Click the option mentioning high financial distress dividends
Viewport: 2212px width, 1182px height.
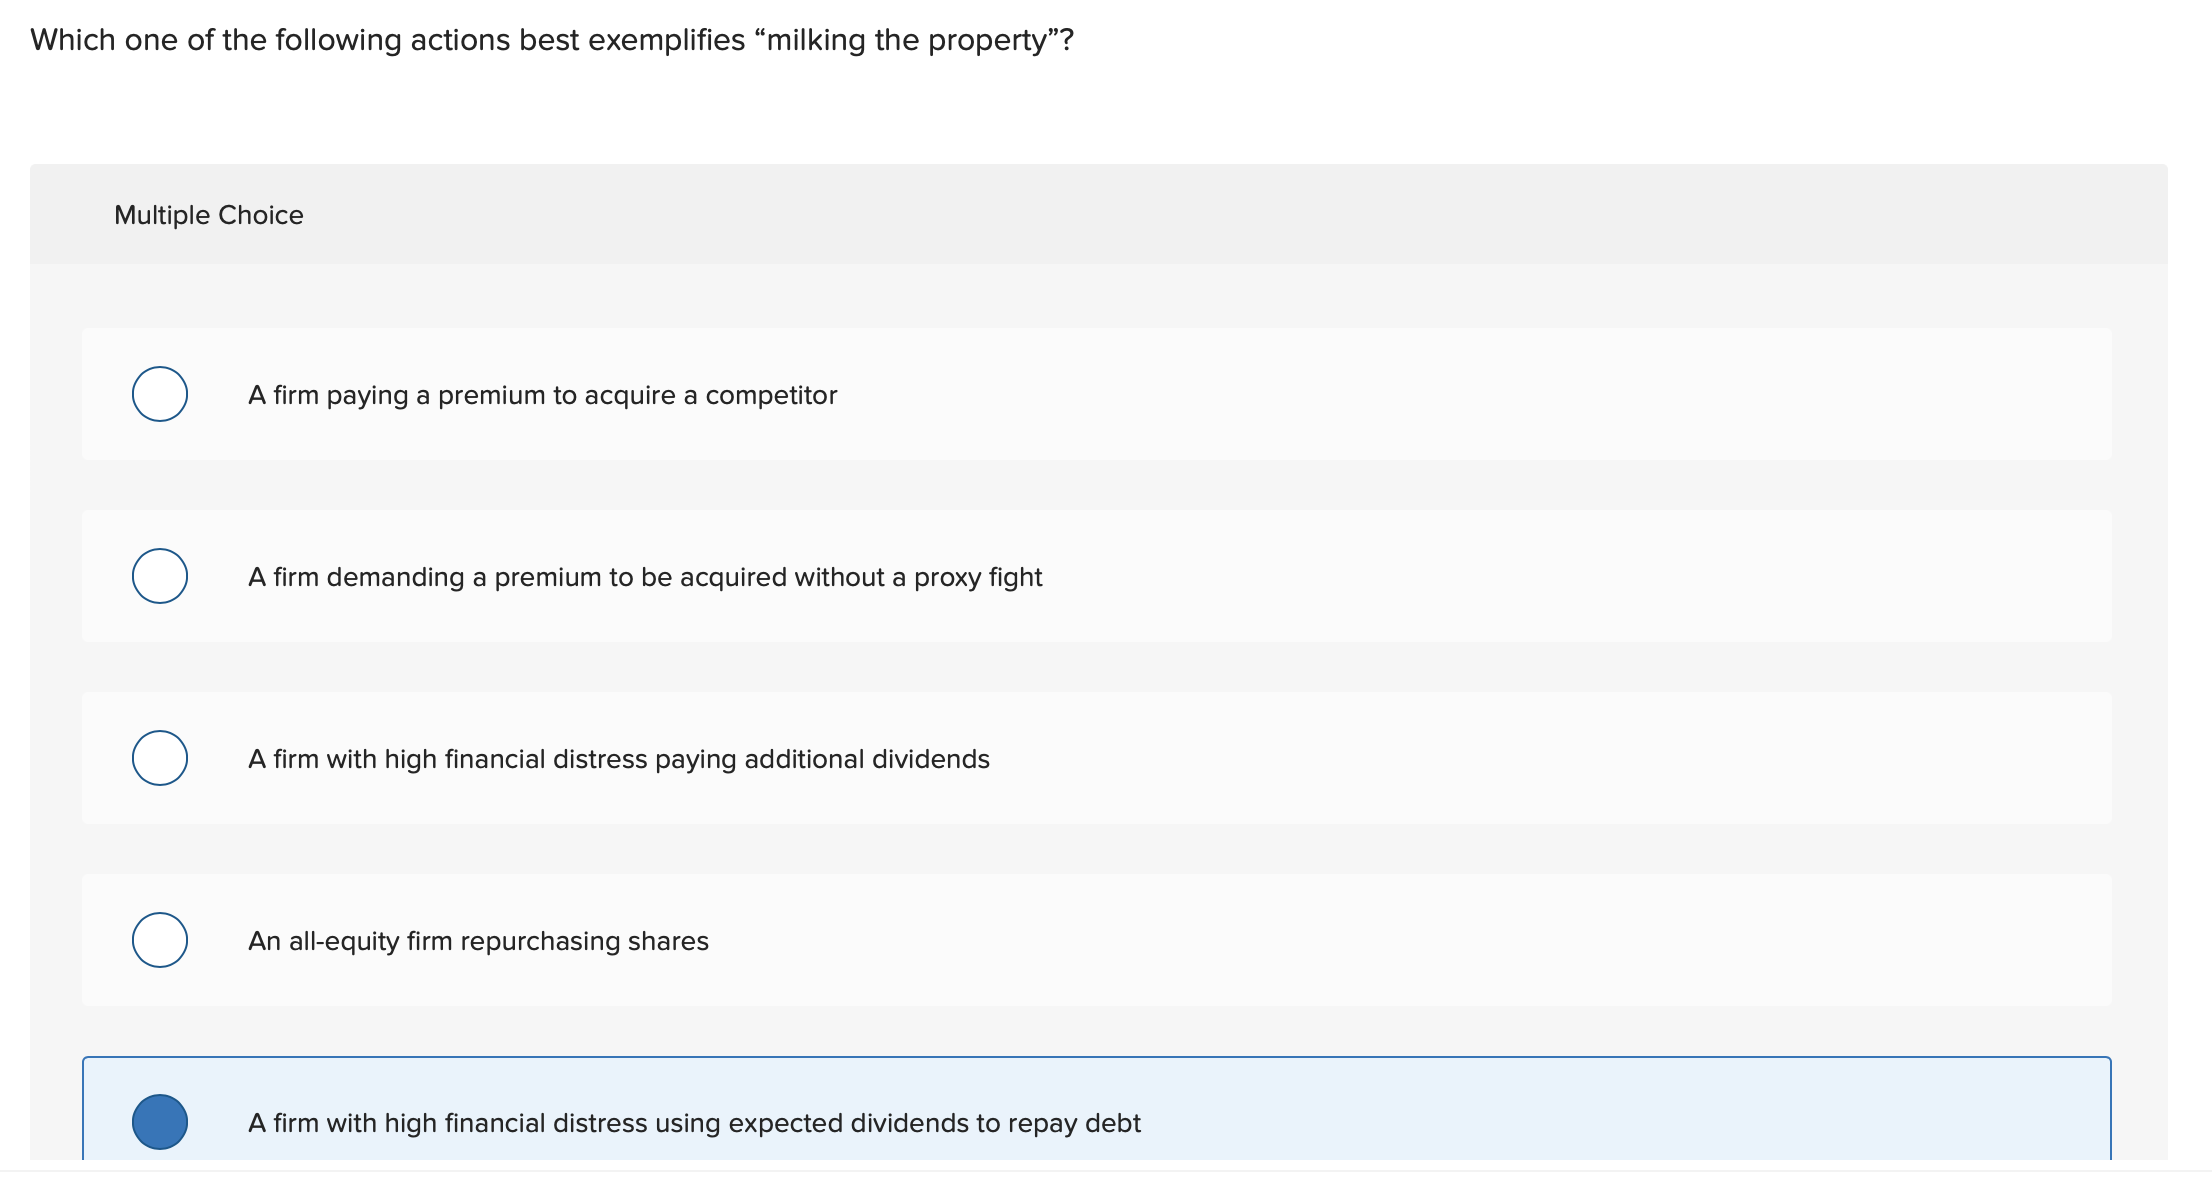(619, 757)
